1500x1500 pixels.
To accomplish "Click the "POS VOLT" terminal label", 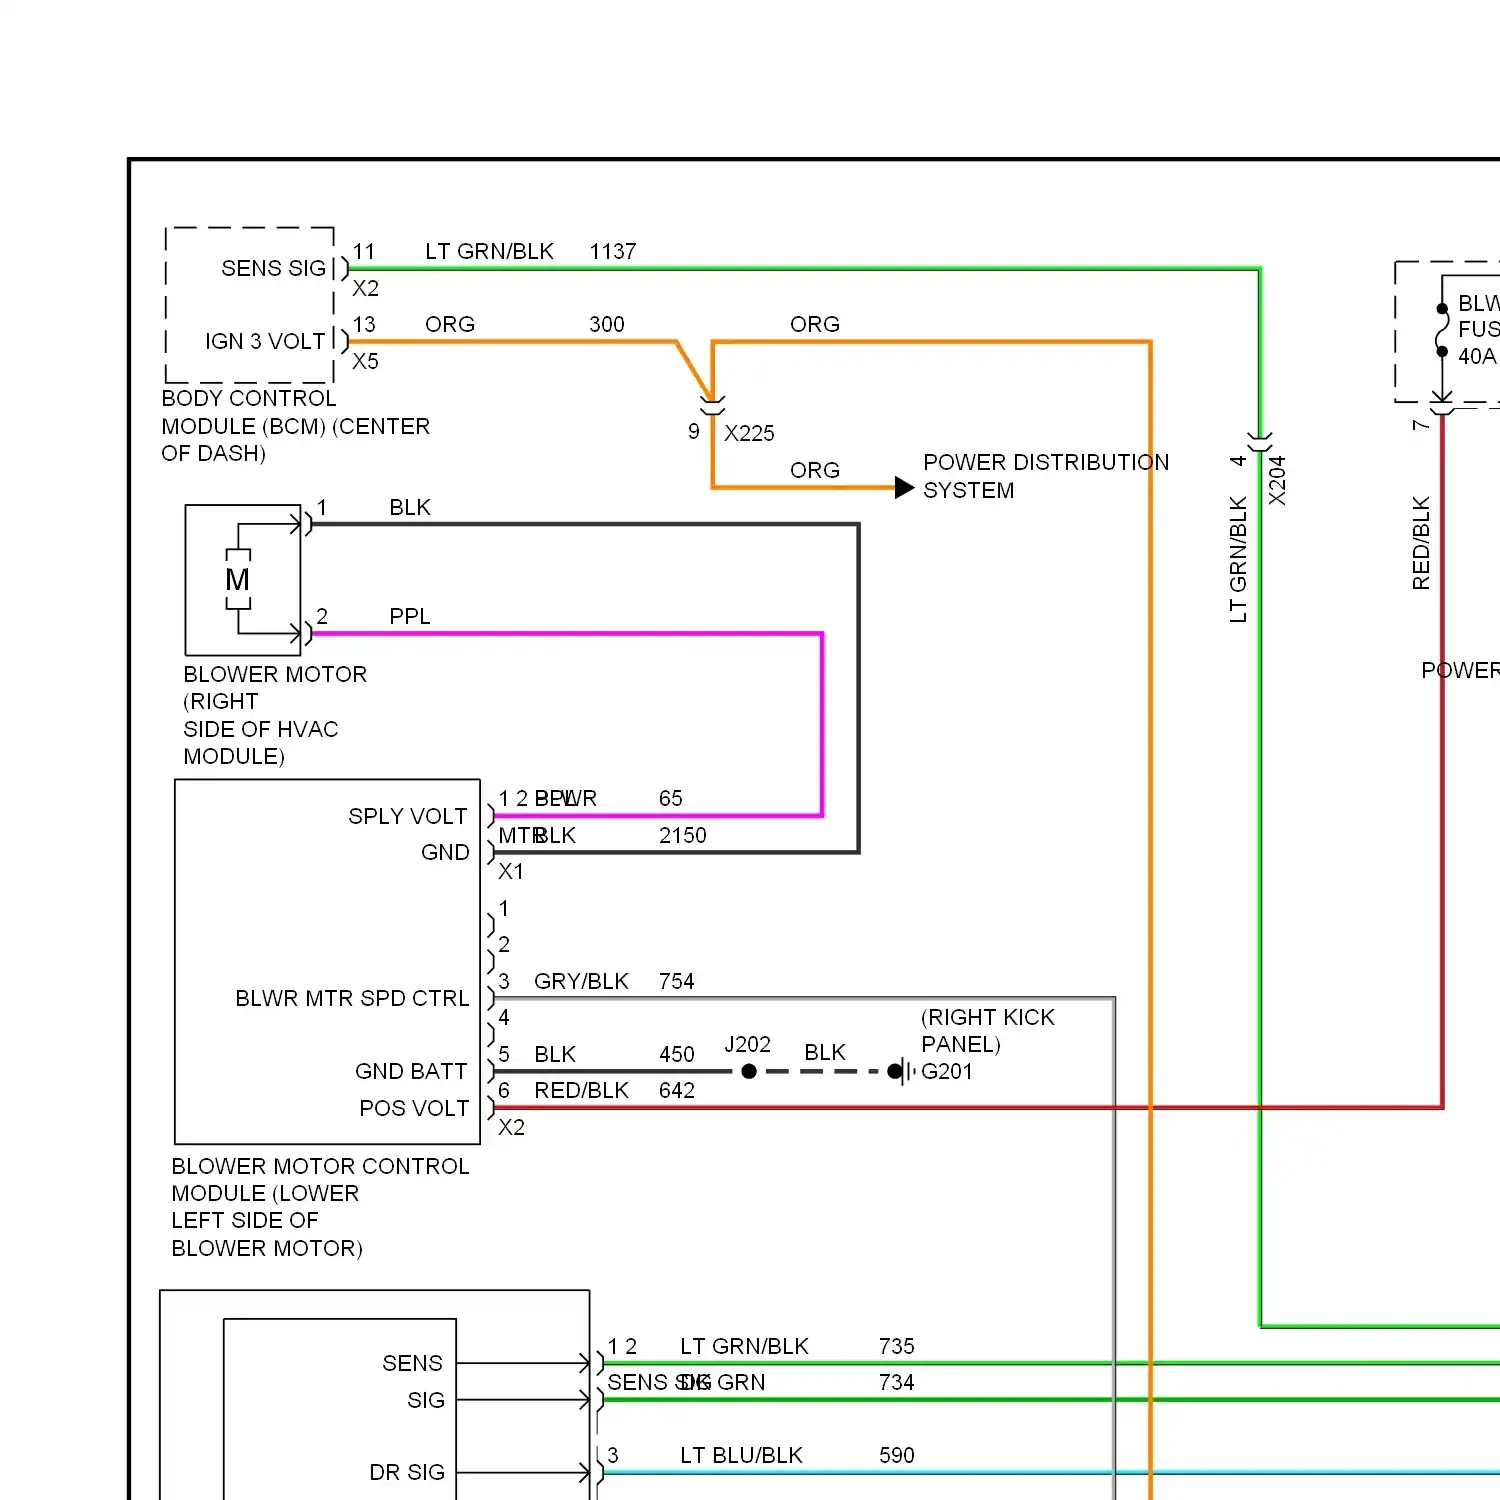I will [x=414, y=1109].
